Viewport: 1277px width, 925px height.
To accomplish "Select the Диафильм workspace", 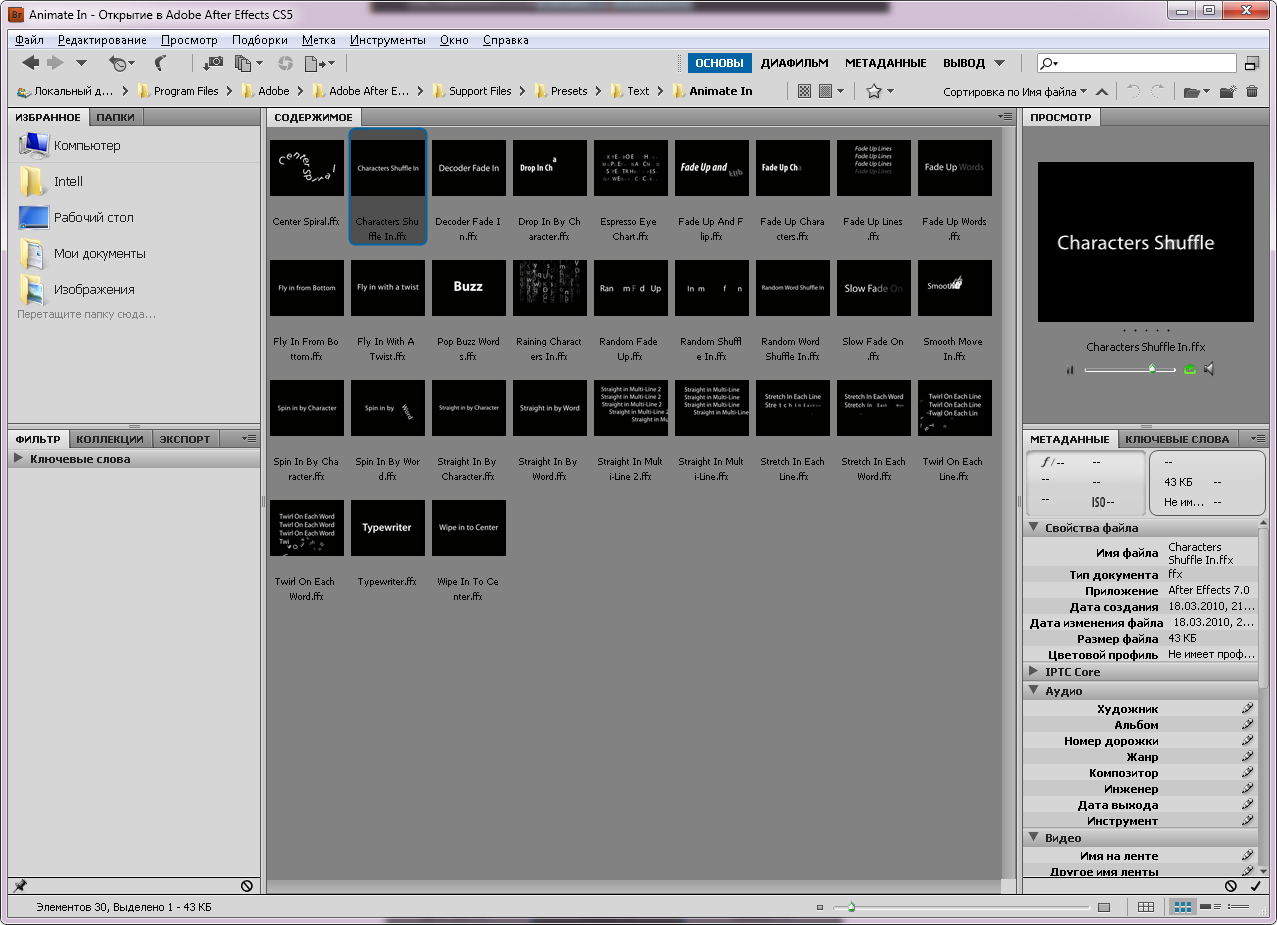I will coord(794,63).
